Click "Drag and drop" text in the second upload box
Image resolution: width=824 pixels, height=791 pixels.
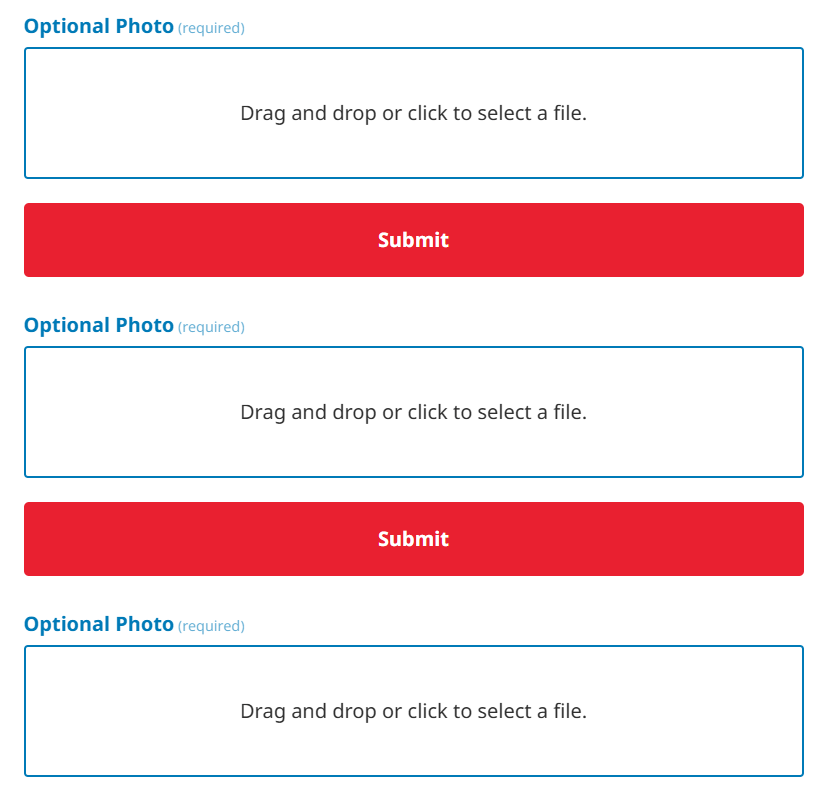tap(308, 412)
